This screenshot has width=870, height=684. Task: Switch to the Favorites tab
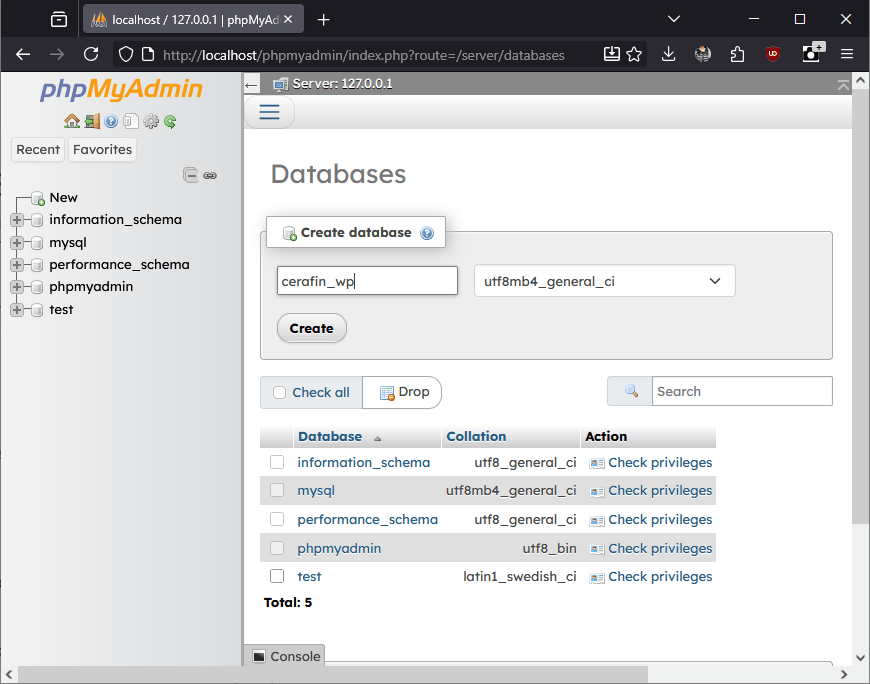[x=102, y=149]
